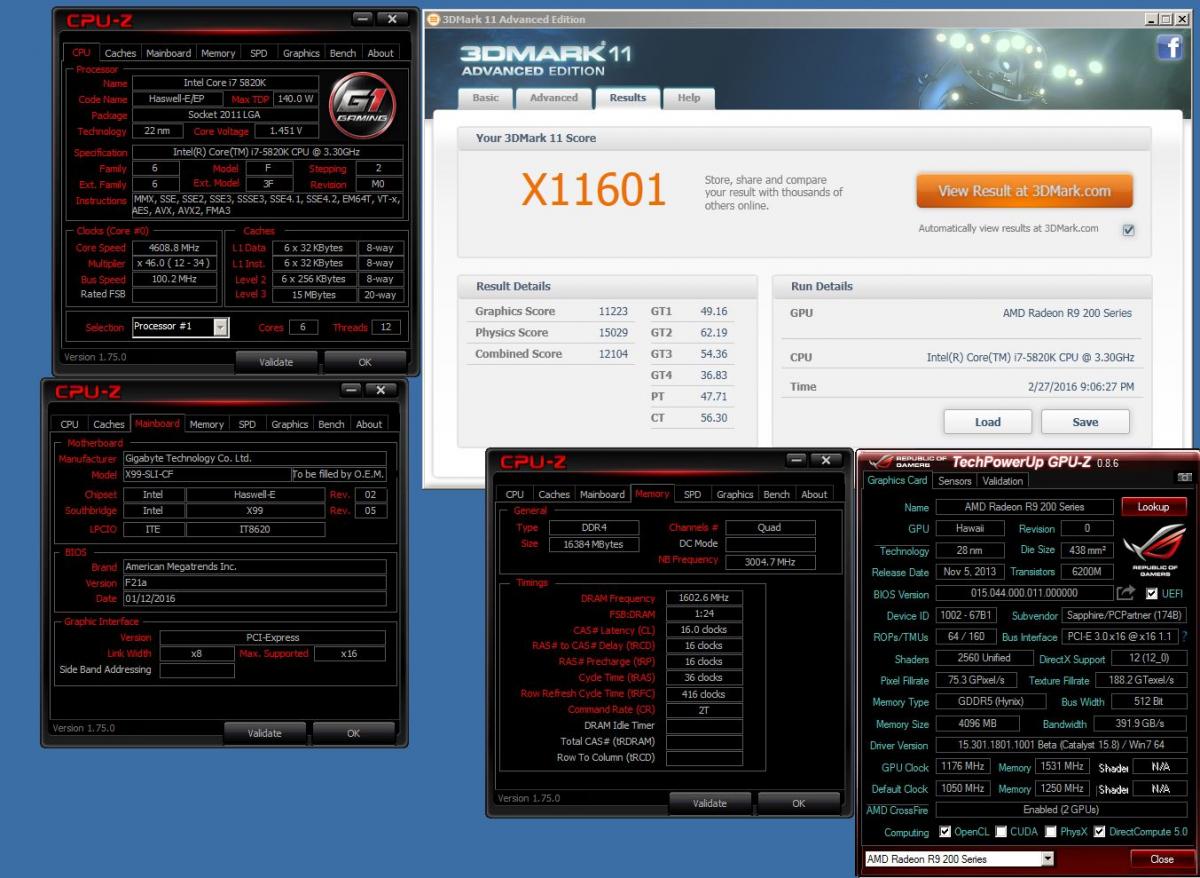Click the Combined Score value 12104

tap(612, 354)
